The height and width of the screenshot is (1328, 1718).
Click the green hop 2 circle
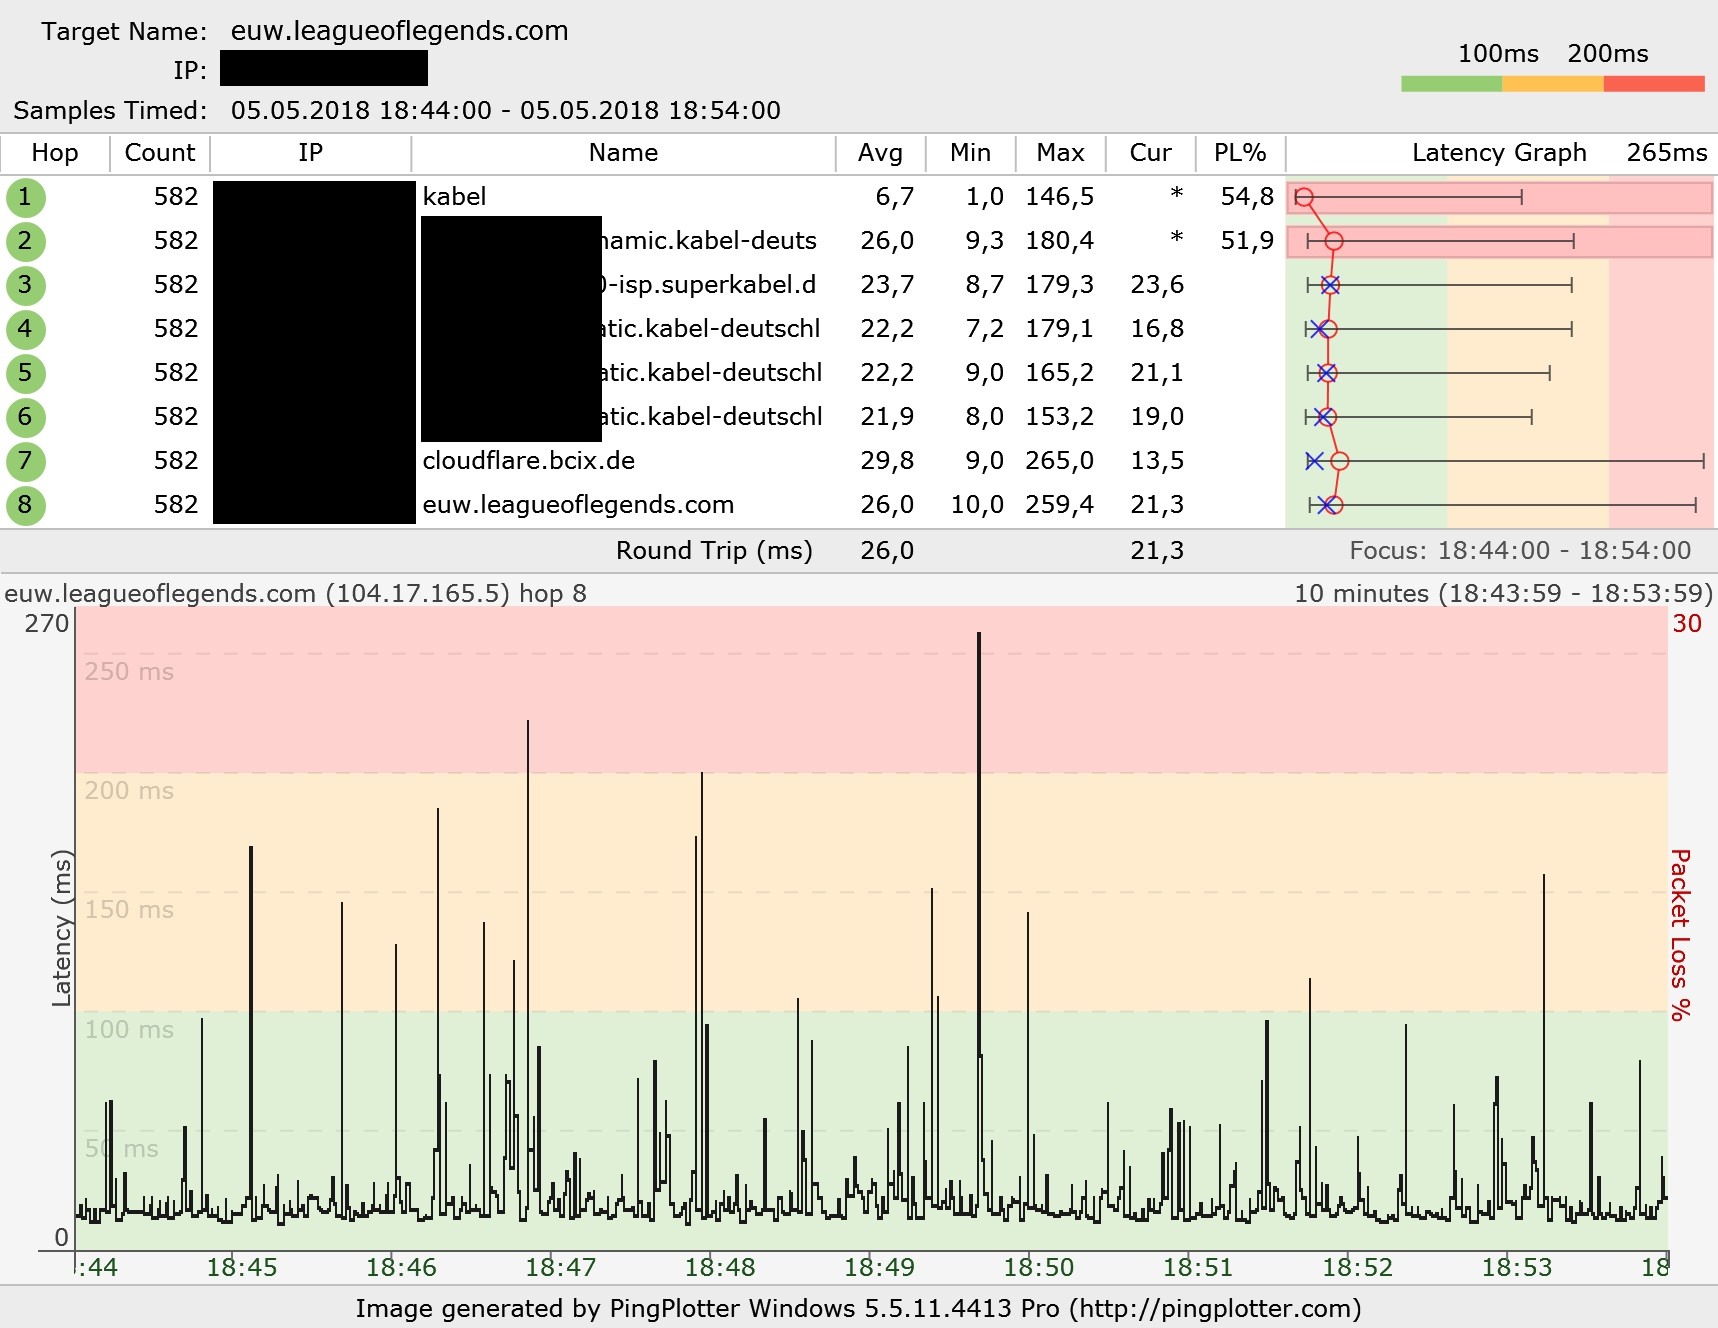[x=25, y=241]
